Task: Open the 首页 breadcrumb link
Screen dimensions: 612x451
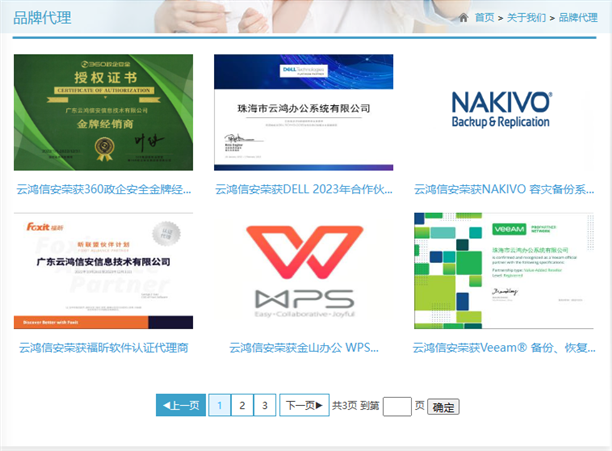Action: click(x=484, y=18)
